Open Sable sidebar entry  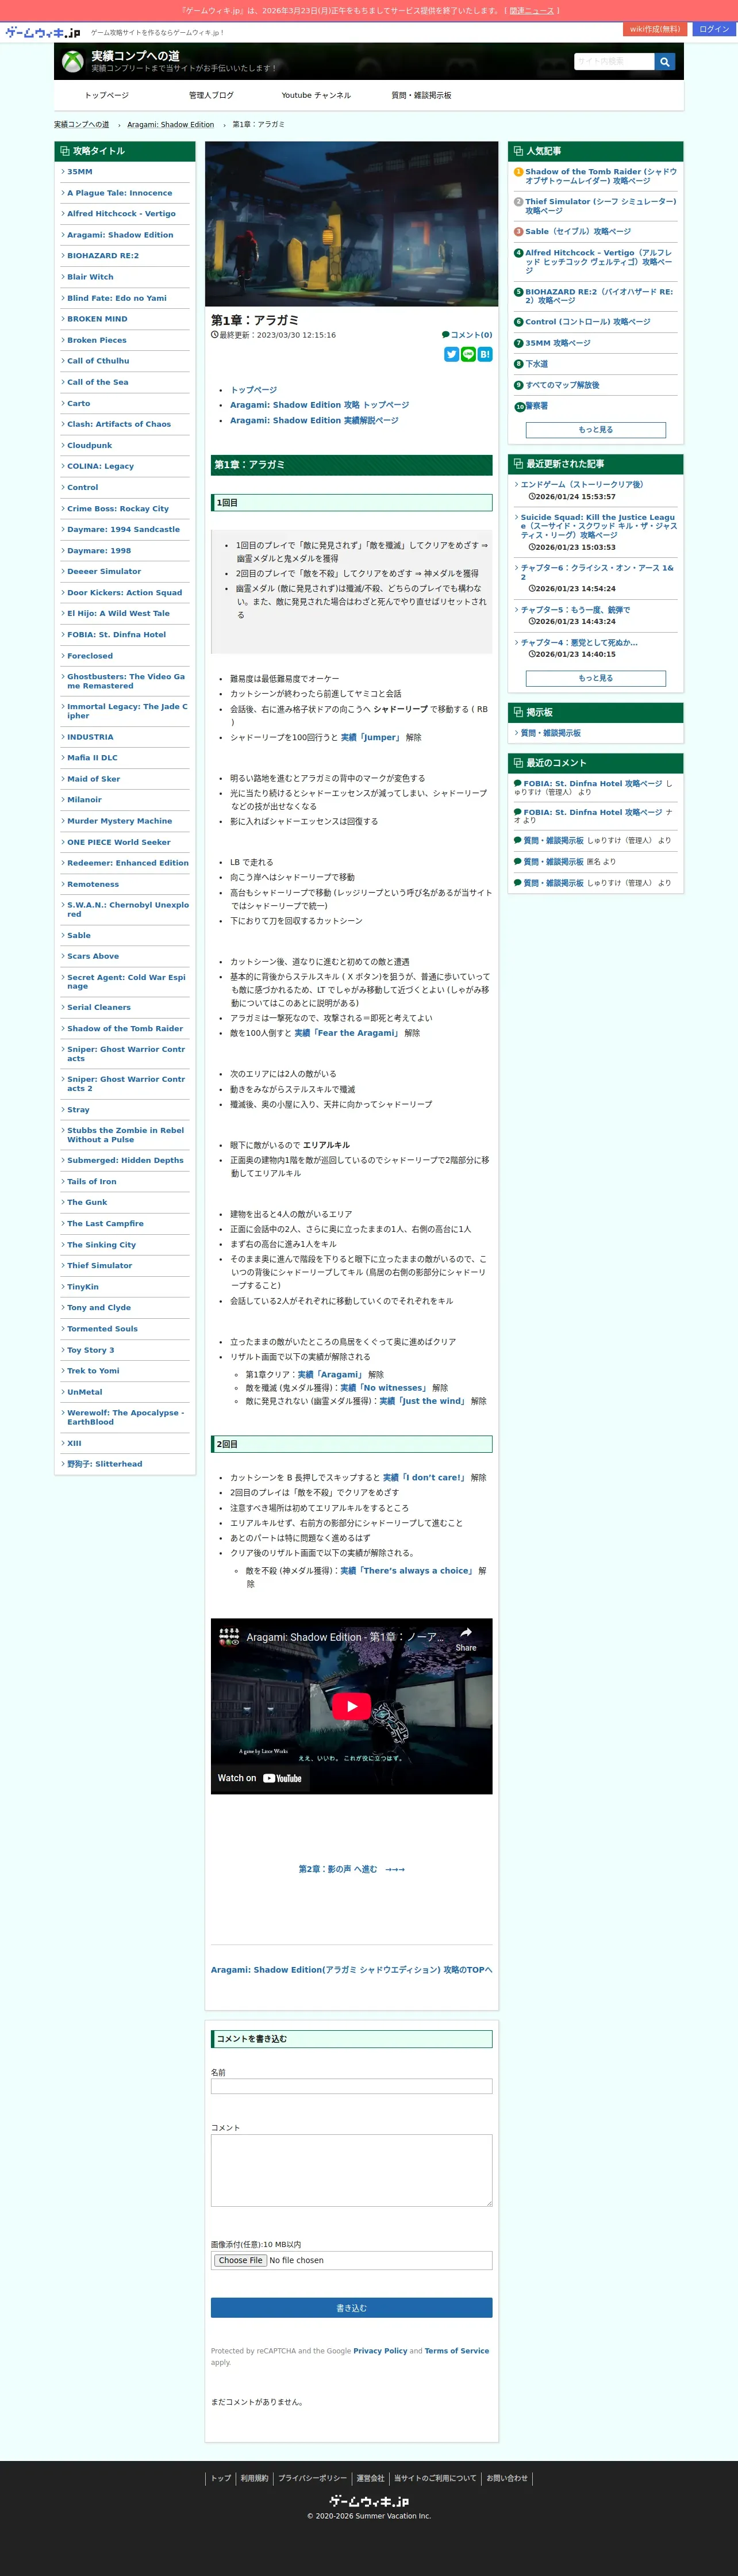(x=79, y=935)
